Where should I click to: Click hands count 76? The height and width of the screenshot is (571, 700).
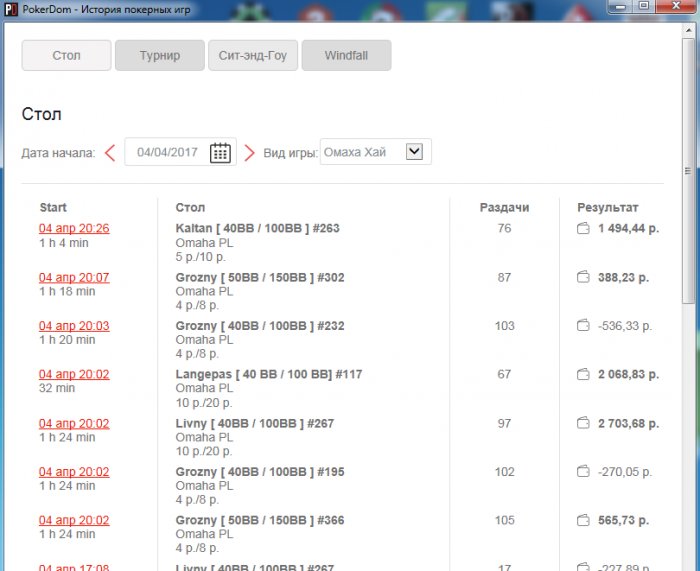pyautogui.click(x=504, y=228)
